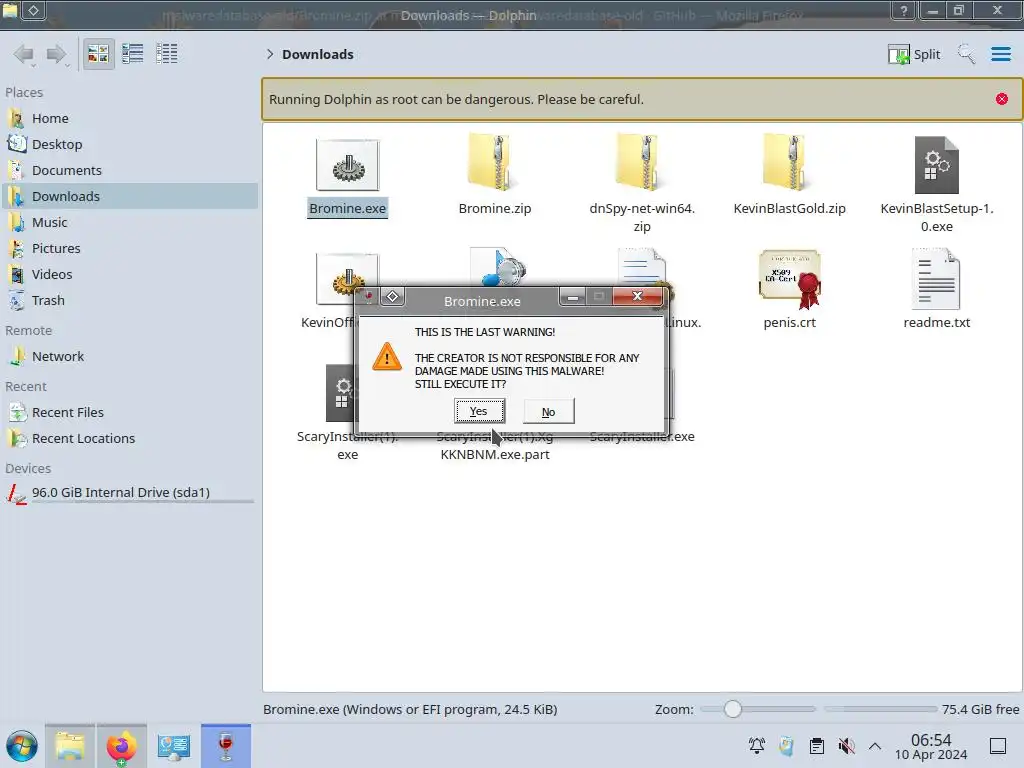Select the Bromine.exe file icon
Image resolution: width=1024 pixels, height=768 pixels.
(347, 165)
